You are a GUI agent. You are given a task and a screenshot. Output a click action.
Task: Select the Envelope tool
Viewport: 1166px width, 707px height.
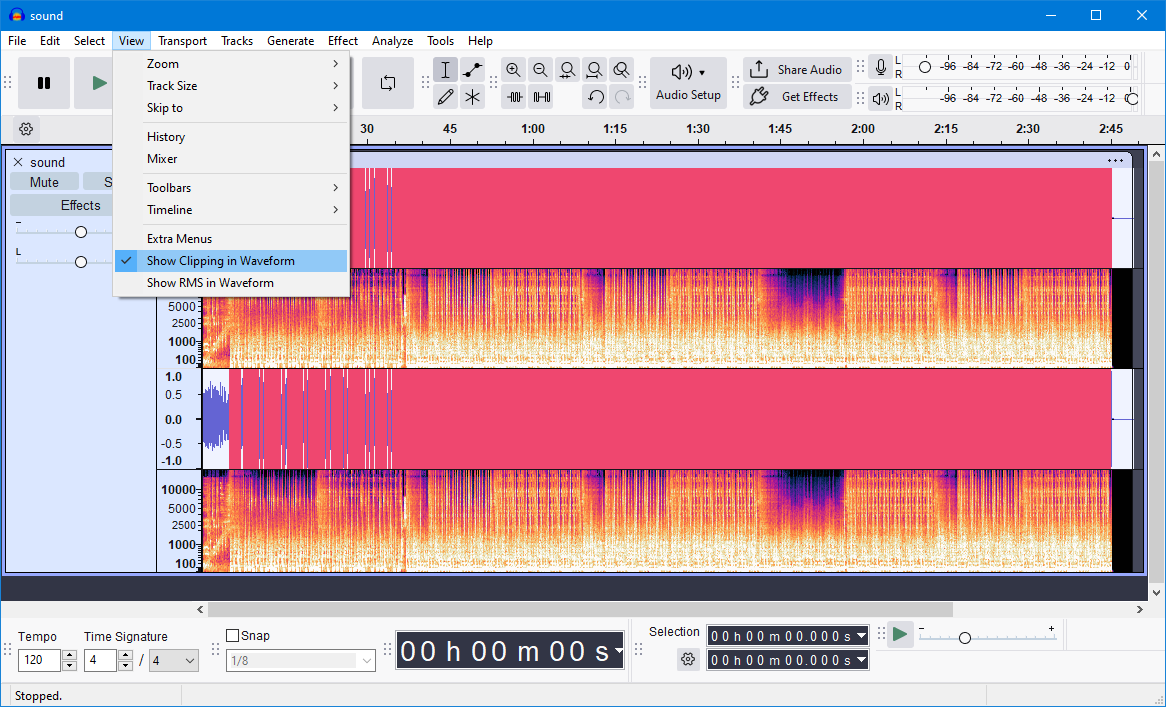(x=473, y=70)
